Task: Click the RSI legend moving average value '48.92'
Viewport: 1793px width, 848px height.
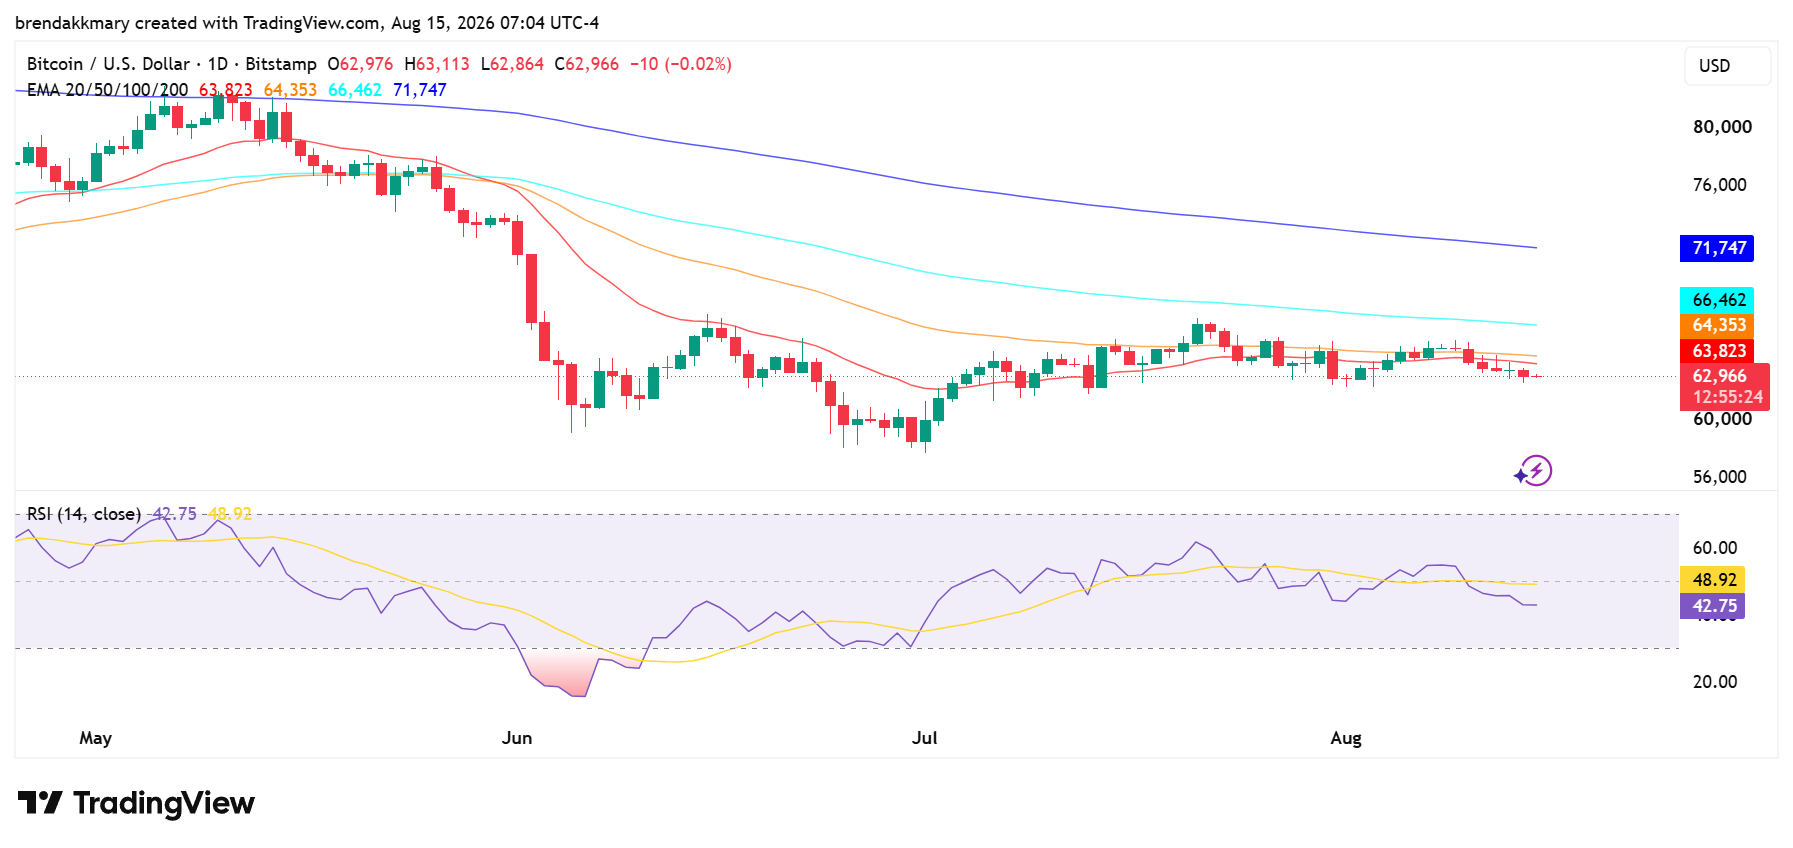Action: [230, 514]
